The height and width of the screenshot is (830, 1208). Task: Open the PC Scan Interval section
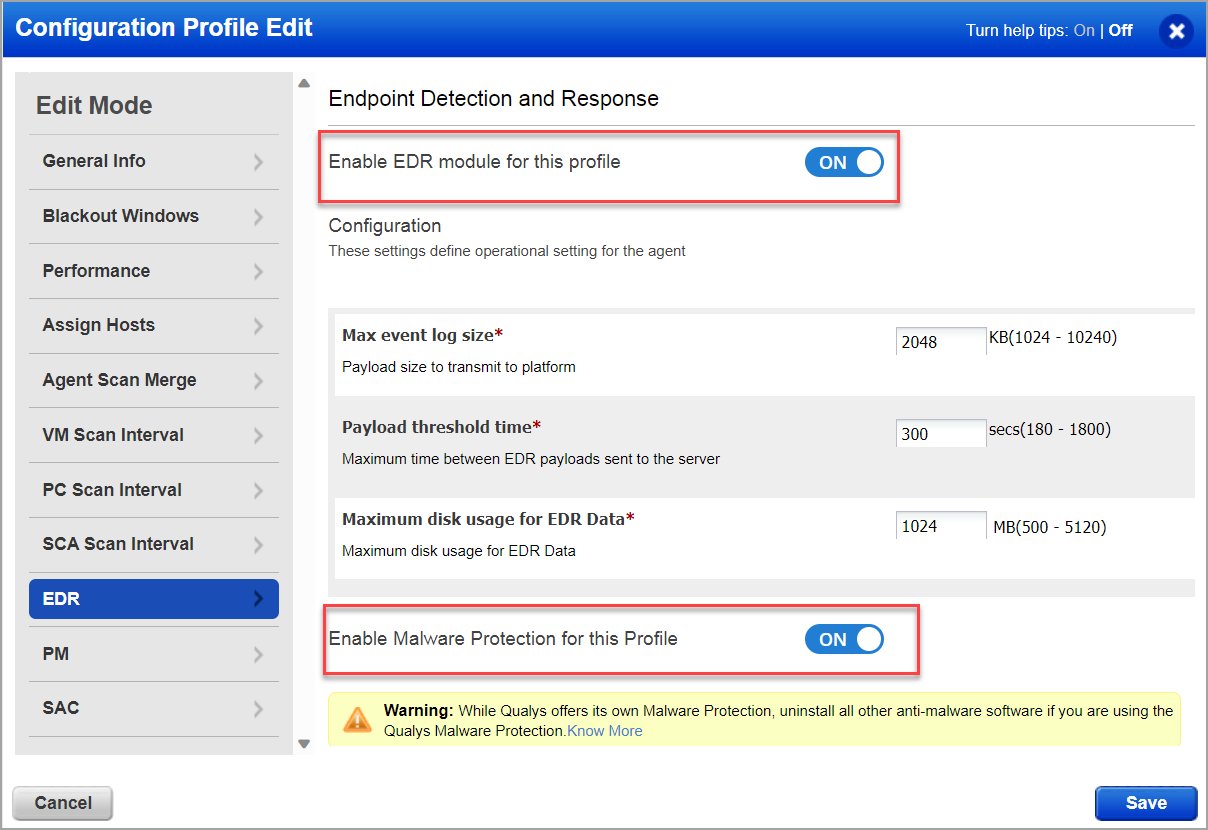click(x=154, y=490)
